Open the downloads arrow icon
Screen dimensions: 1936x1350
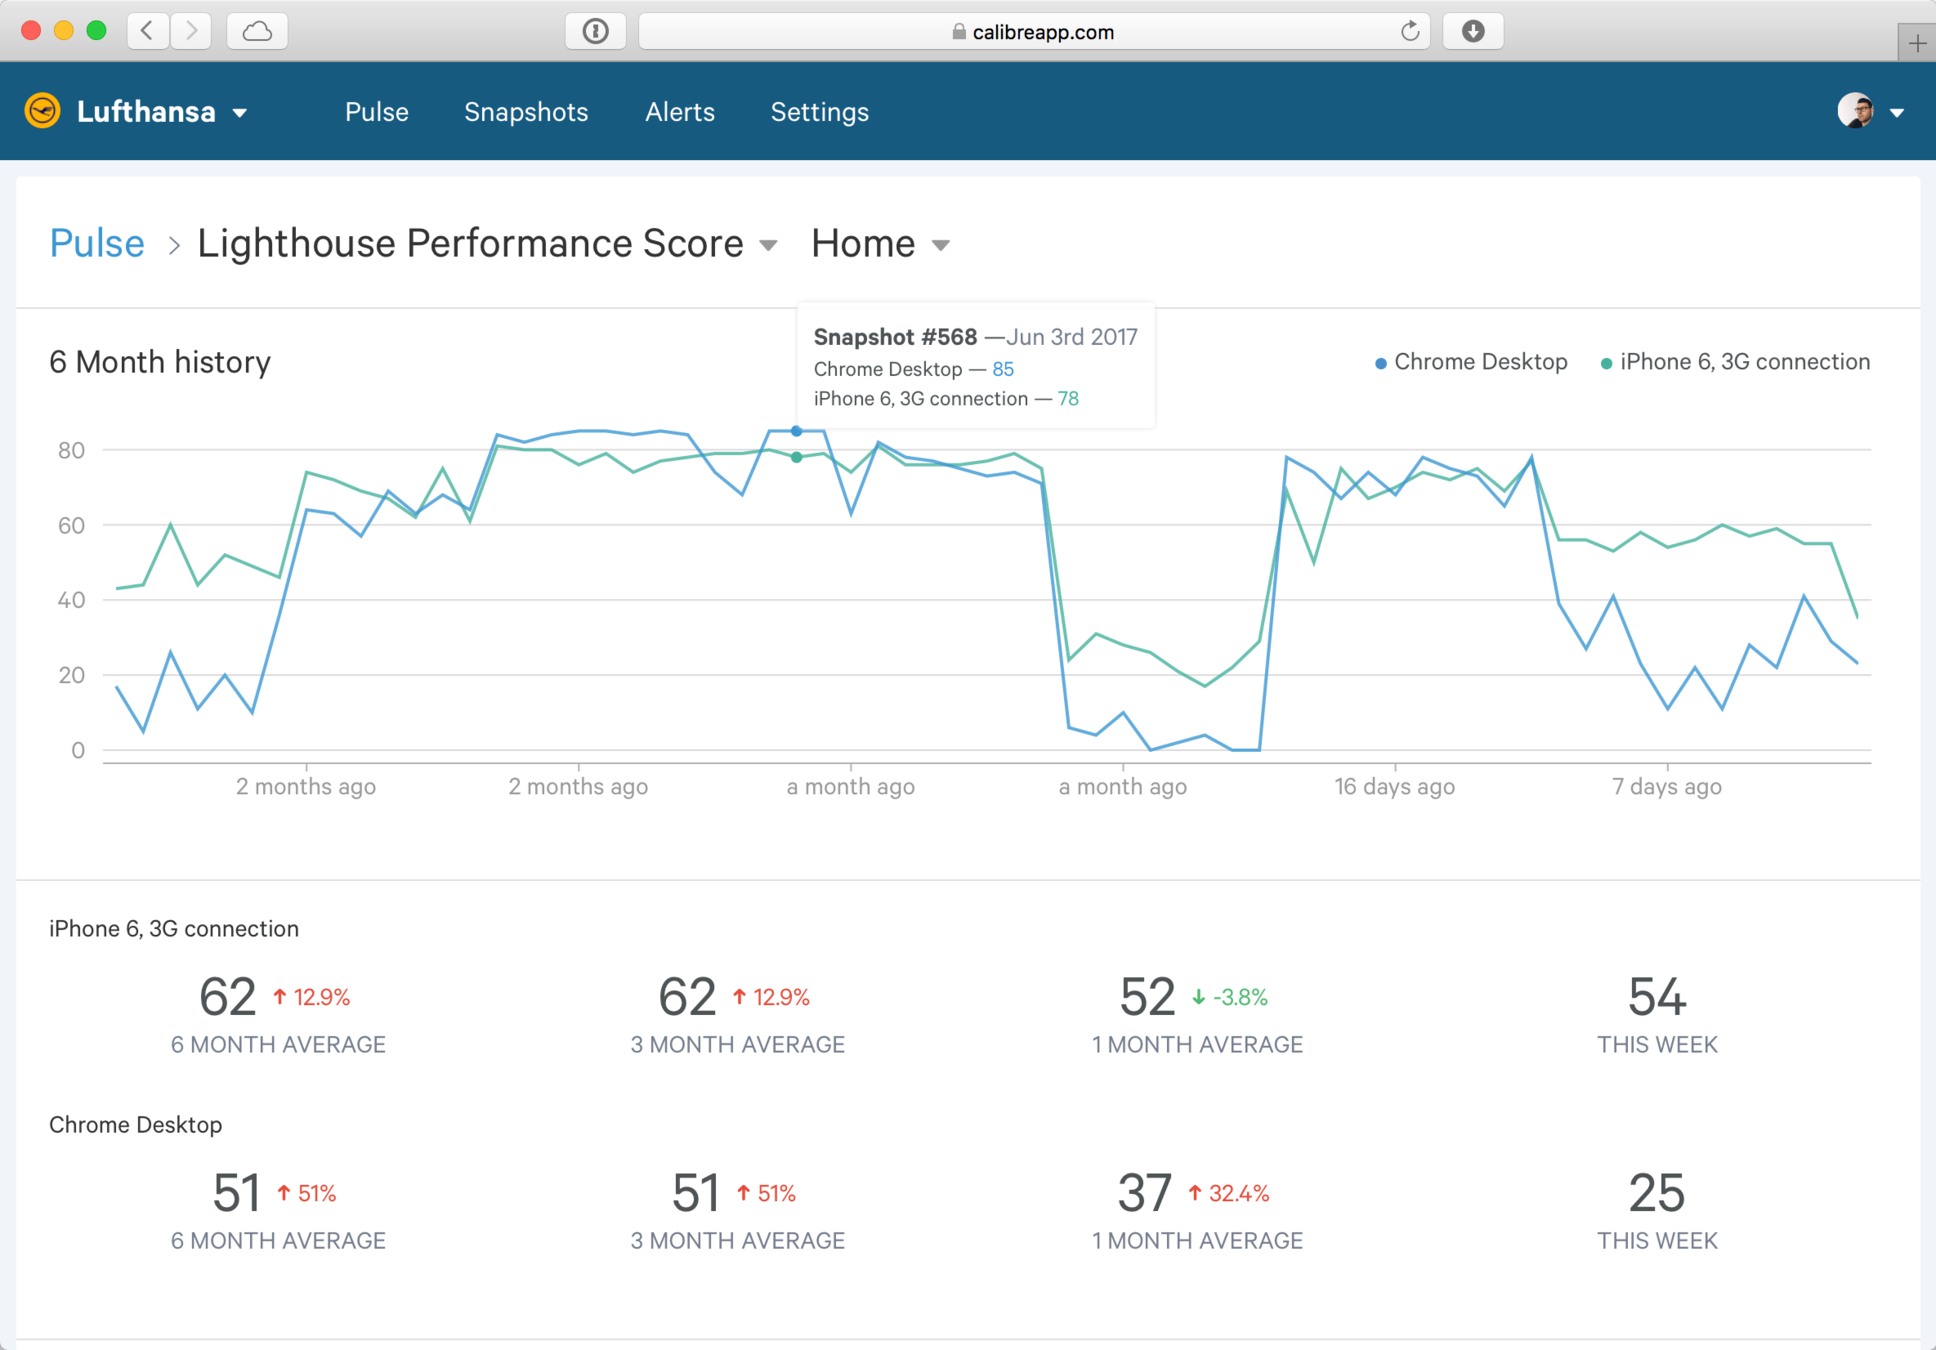(x=1472, y=31)
